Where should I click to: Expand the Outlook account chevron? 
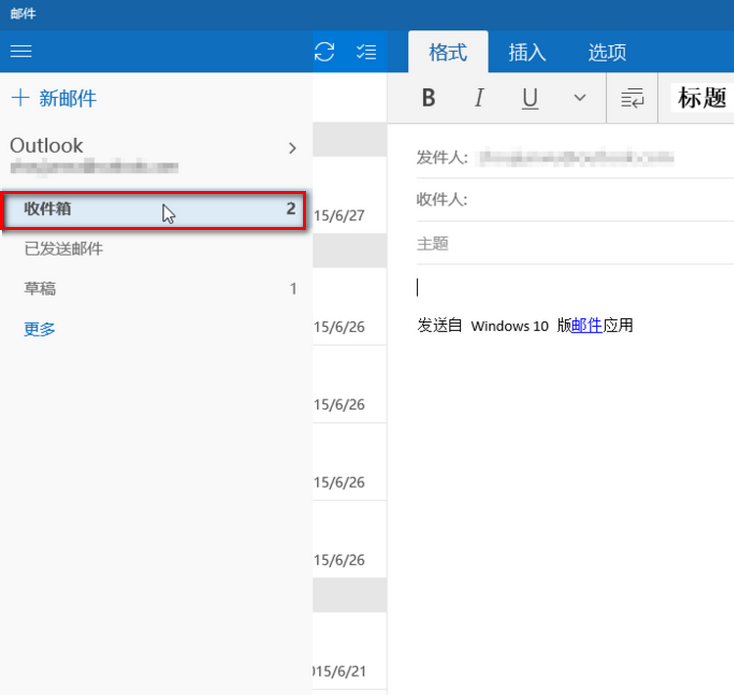coord(292,148)
